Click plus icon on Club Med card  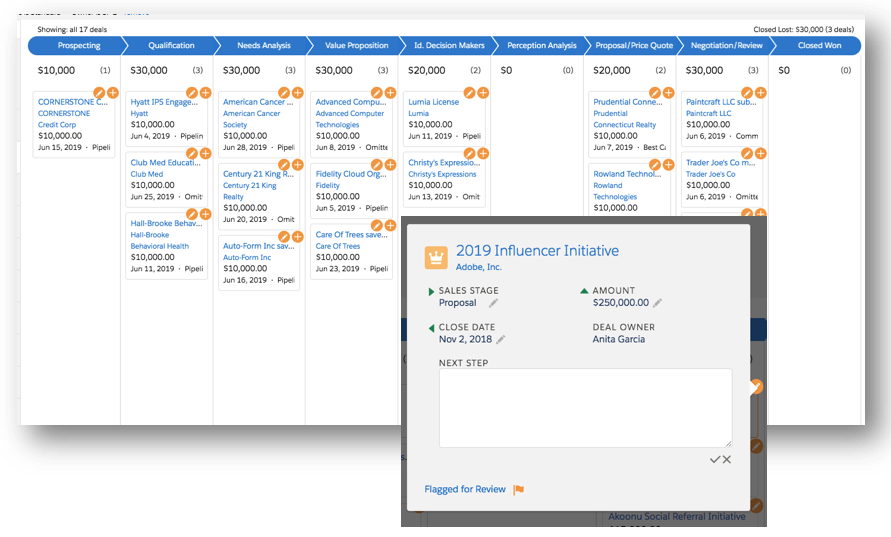[205, 153]
